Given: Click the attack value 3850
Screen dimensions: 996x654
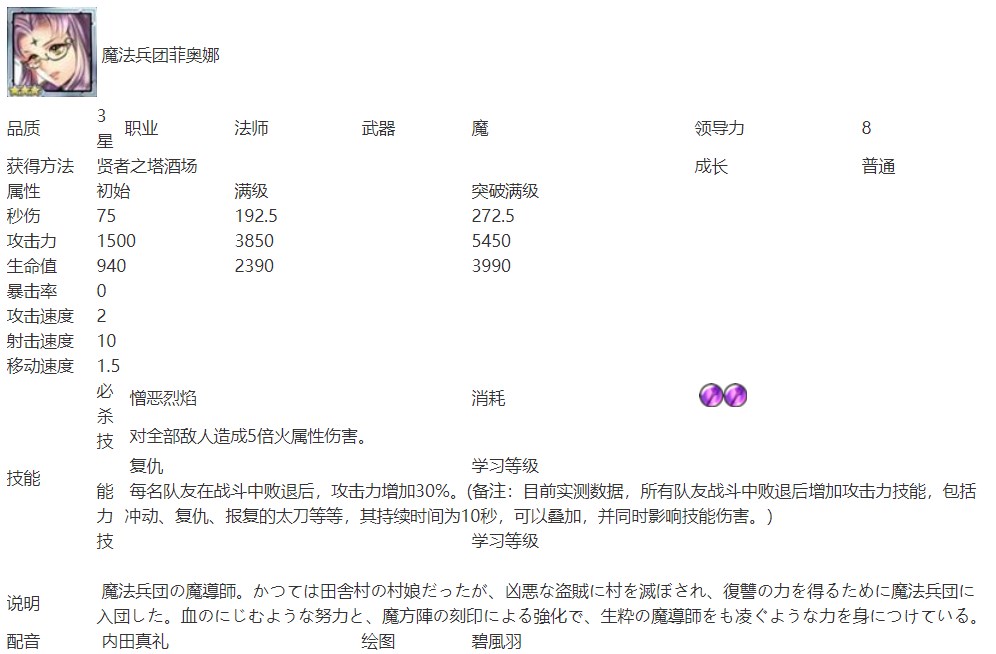Looking at the screenshot, I should click(x=254, y=241).
